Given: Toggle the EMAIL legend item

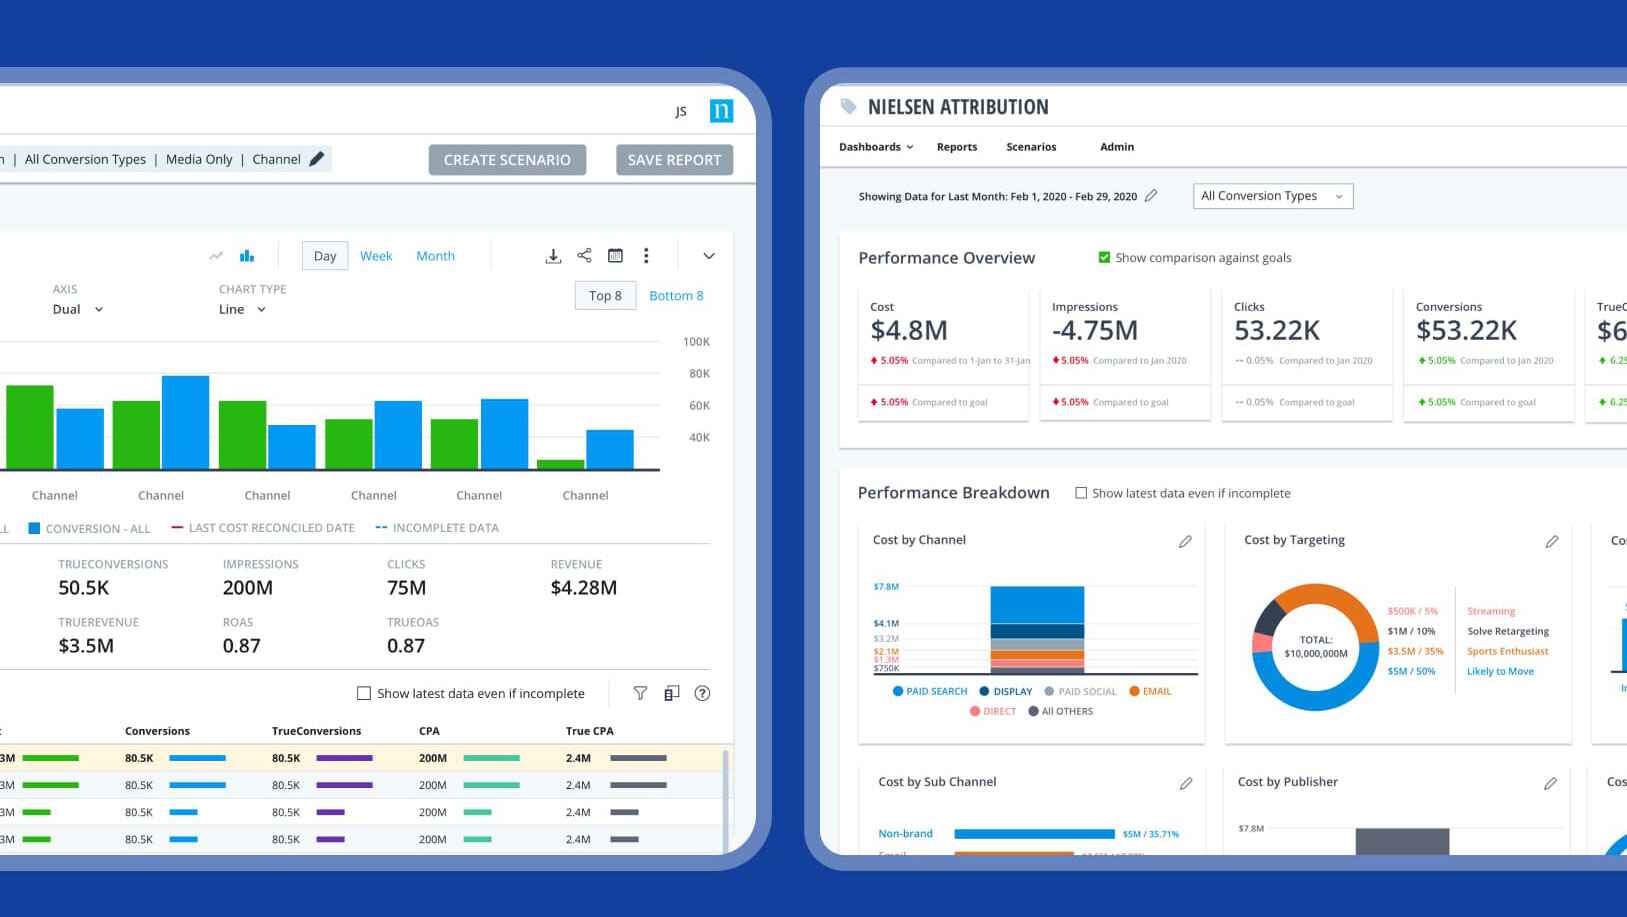Looking at the screenshot, I should click(1150, 691).
